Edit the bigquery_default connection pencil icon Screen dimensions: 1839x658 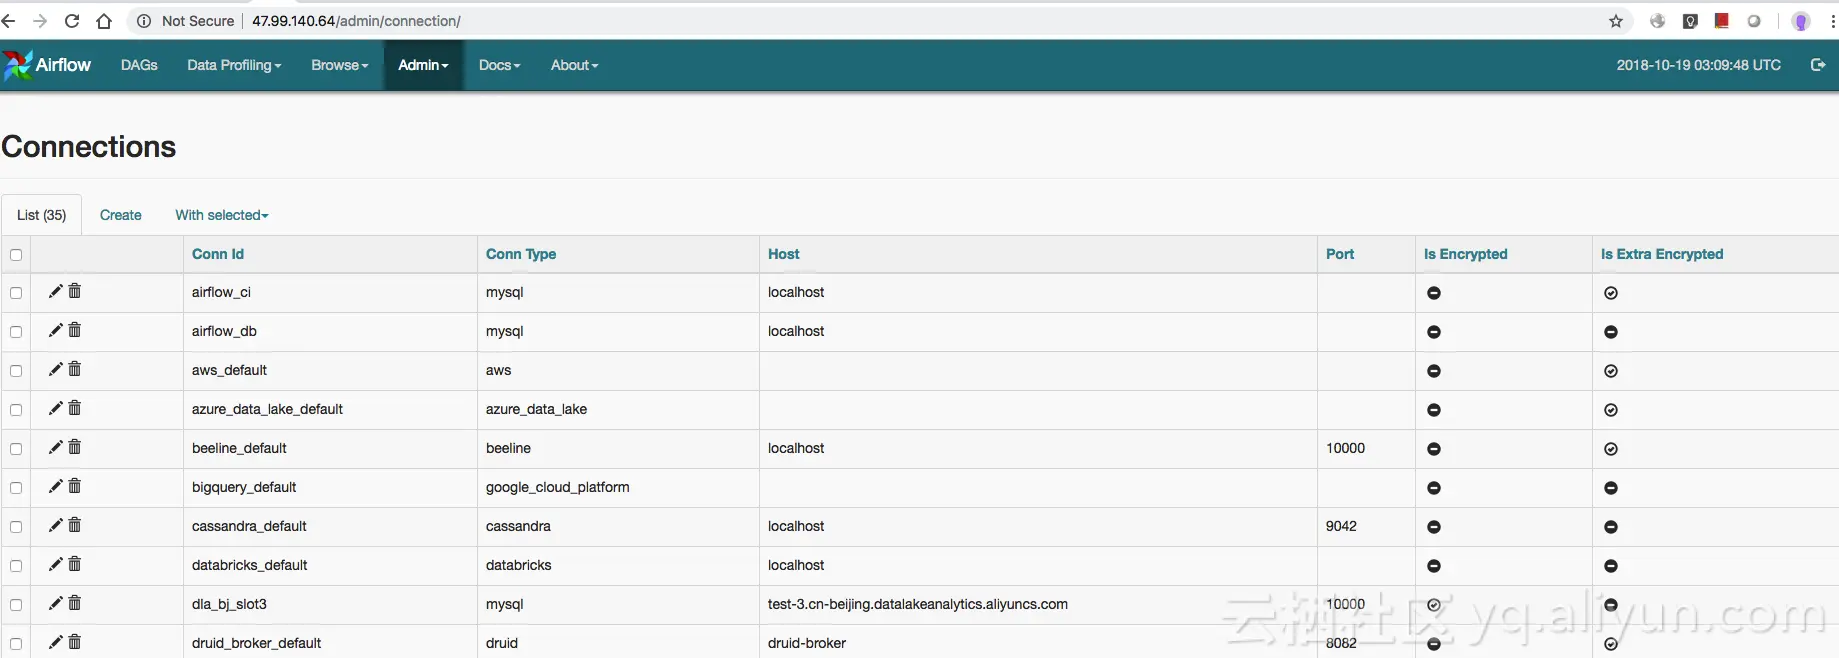(56, 486)
